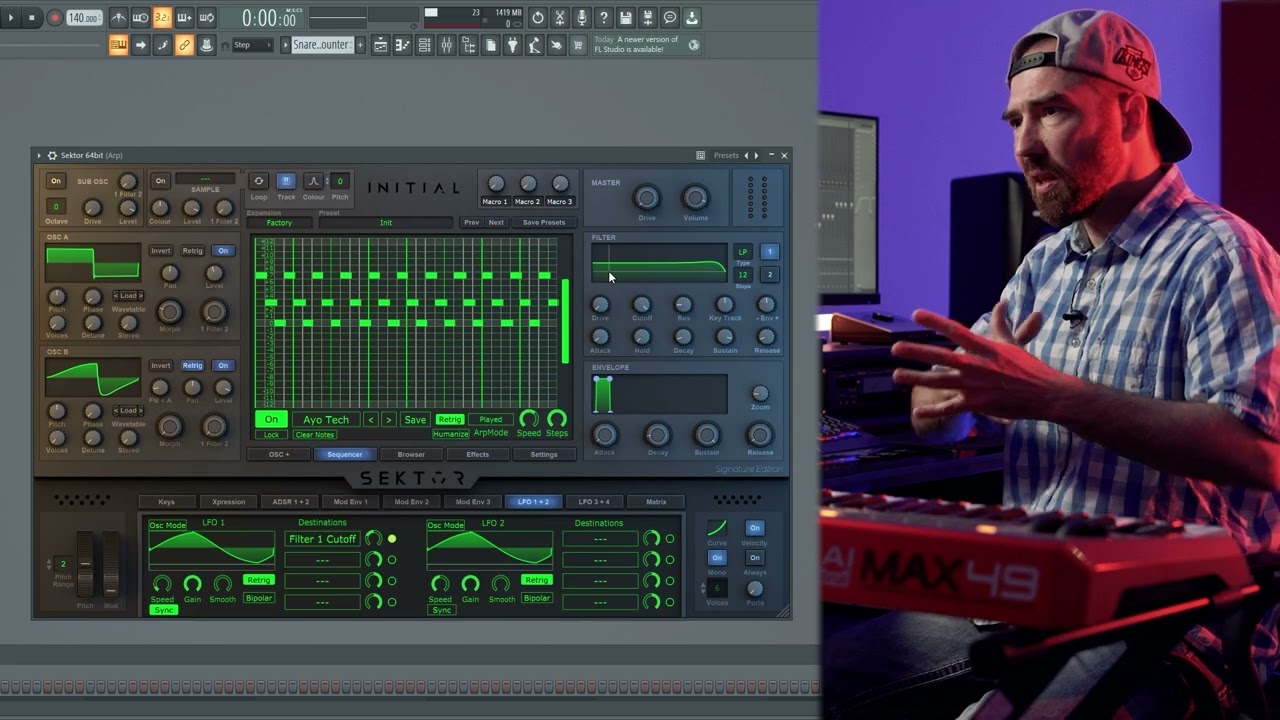This screenshot has width=1280, height=720.
Task: Click the microphone one-click recording icon
Action: 582,18
